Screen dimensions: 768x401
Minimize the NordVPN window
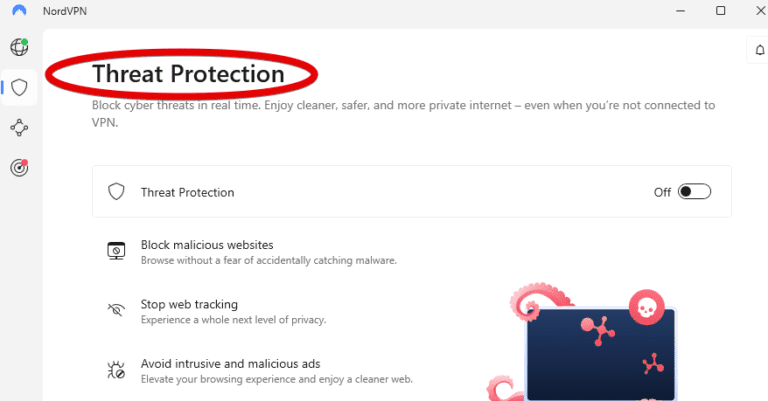(x=676, y=11)
